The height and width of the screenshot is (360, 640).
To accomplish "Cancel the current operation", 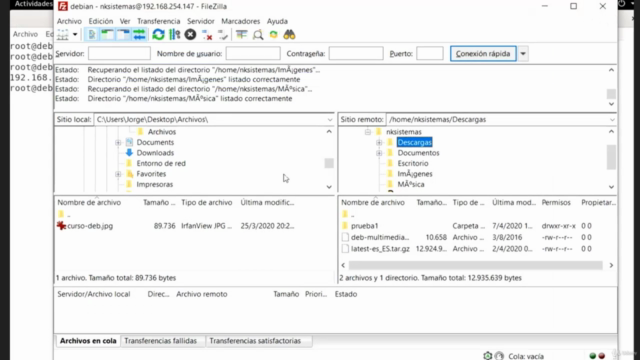I will (x=190, y=35).
